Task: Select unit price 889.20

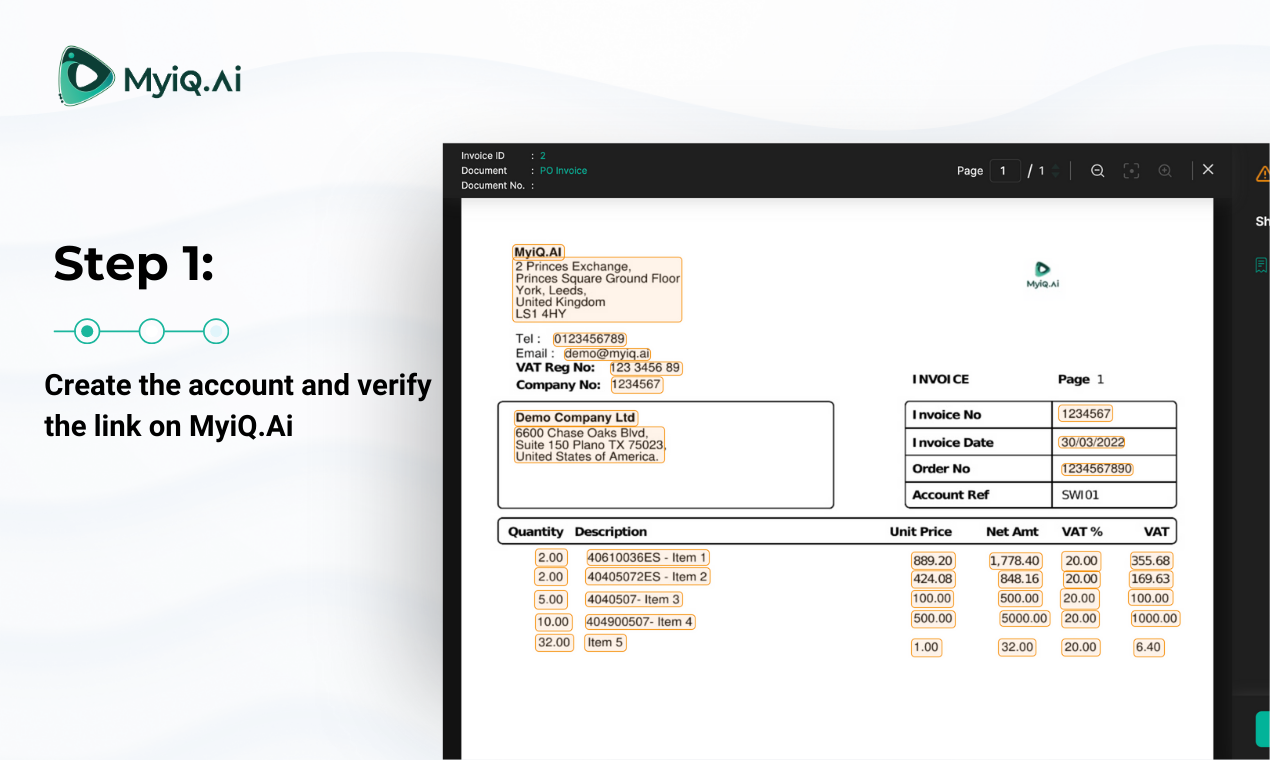Action: pyautogui.click(x=933, y=561)
